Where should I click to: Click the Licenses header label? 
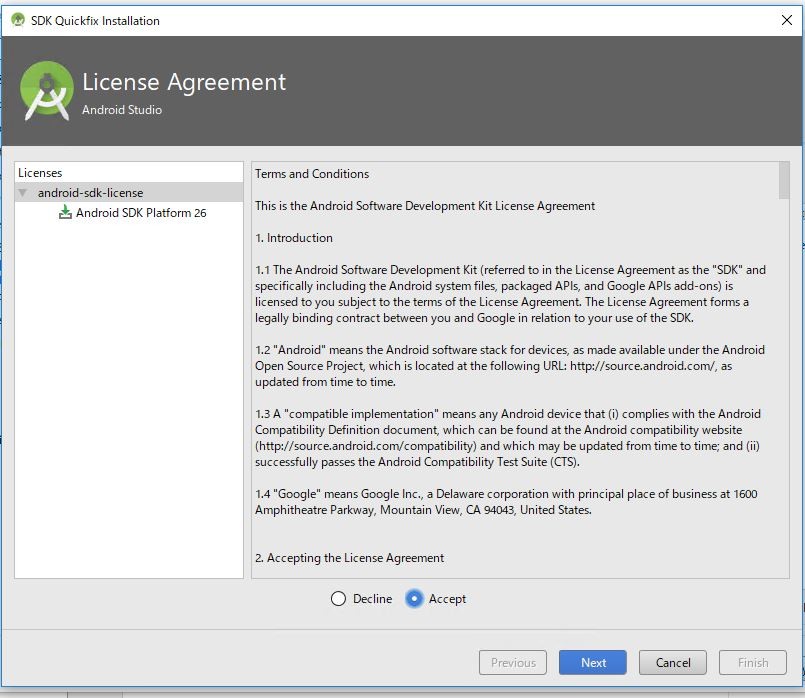[x=40, y=173]
